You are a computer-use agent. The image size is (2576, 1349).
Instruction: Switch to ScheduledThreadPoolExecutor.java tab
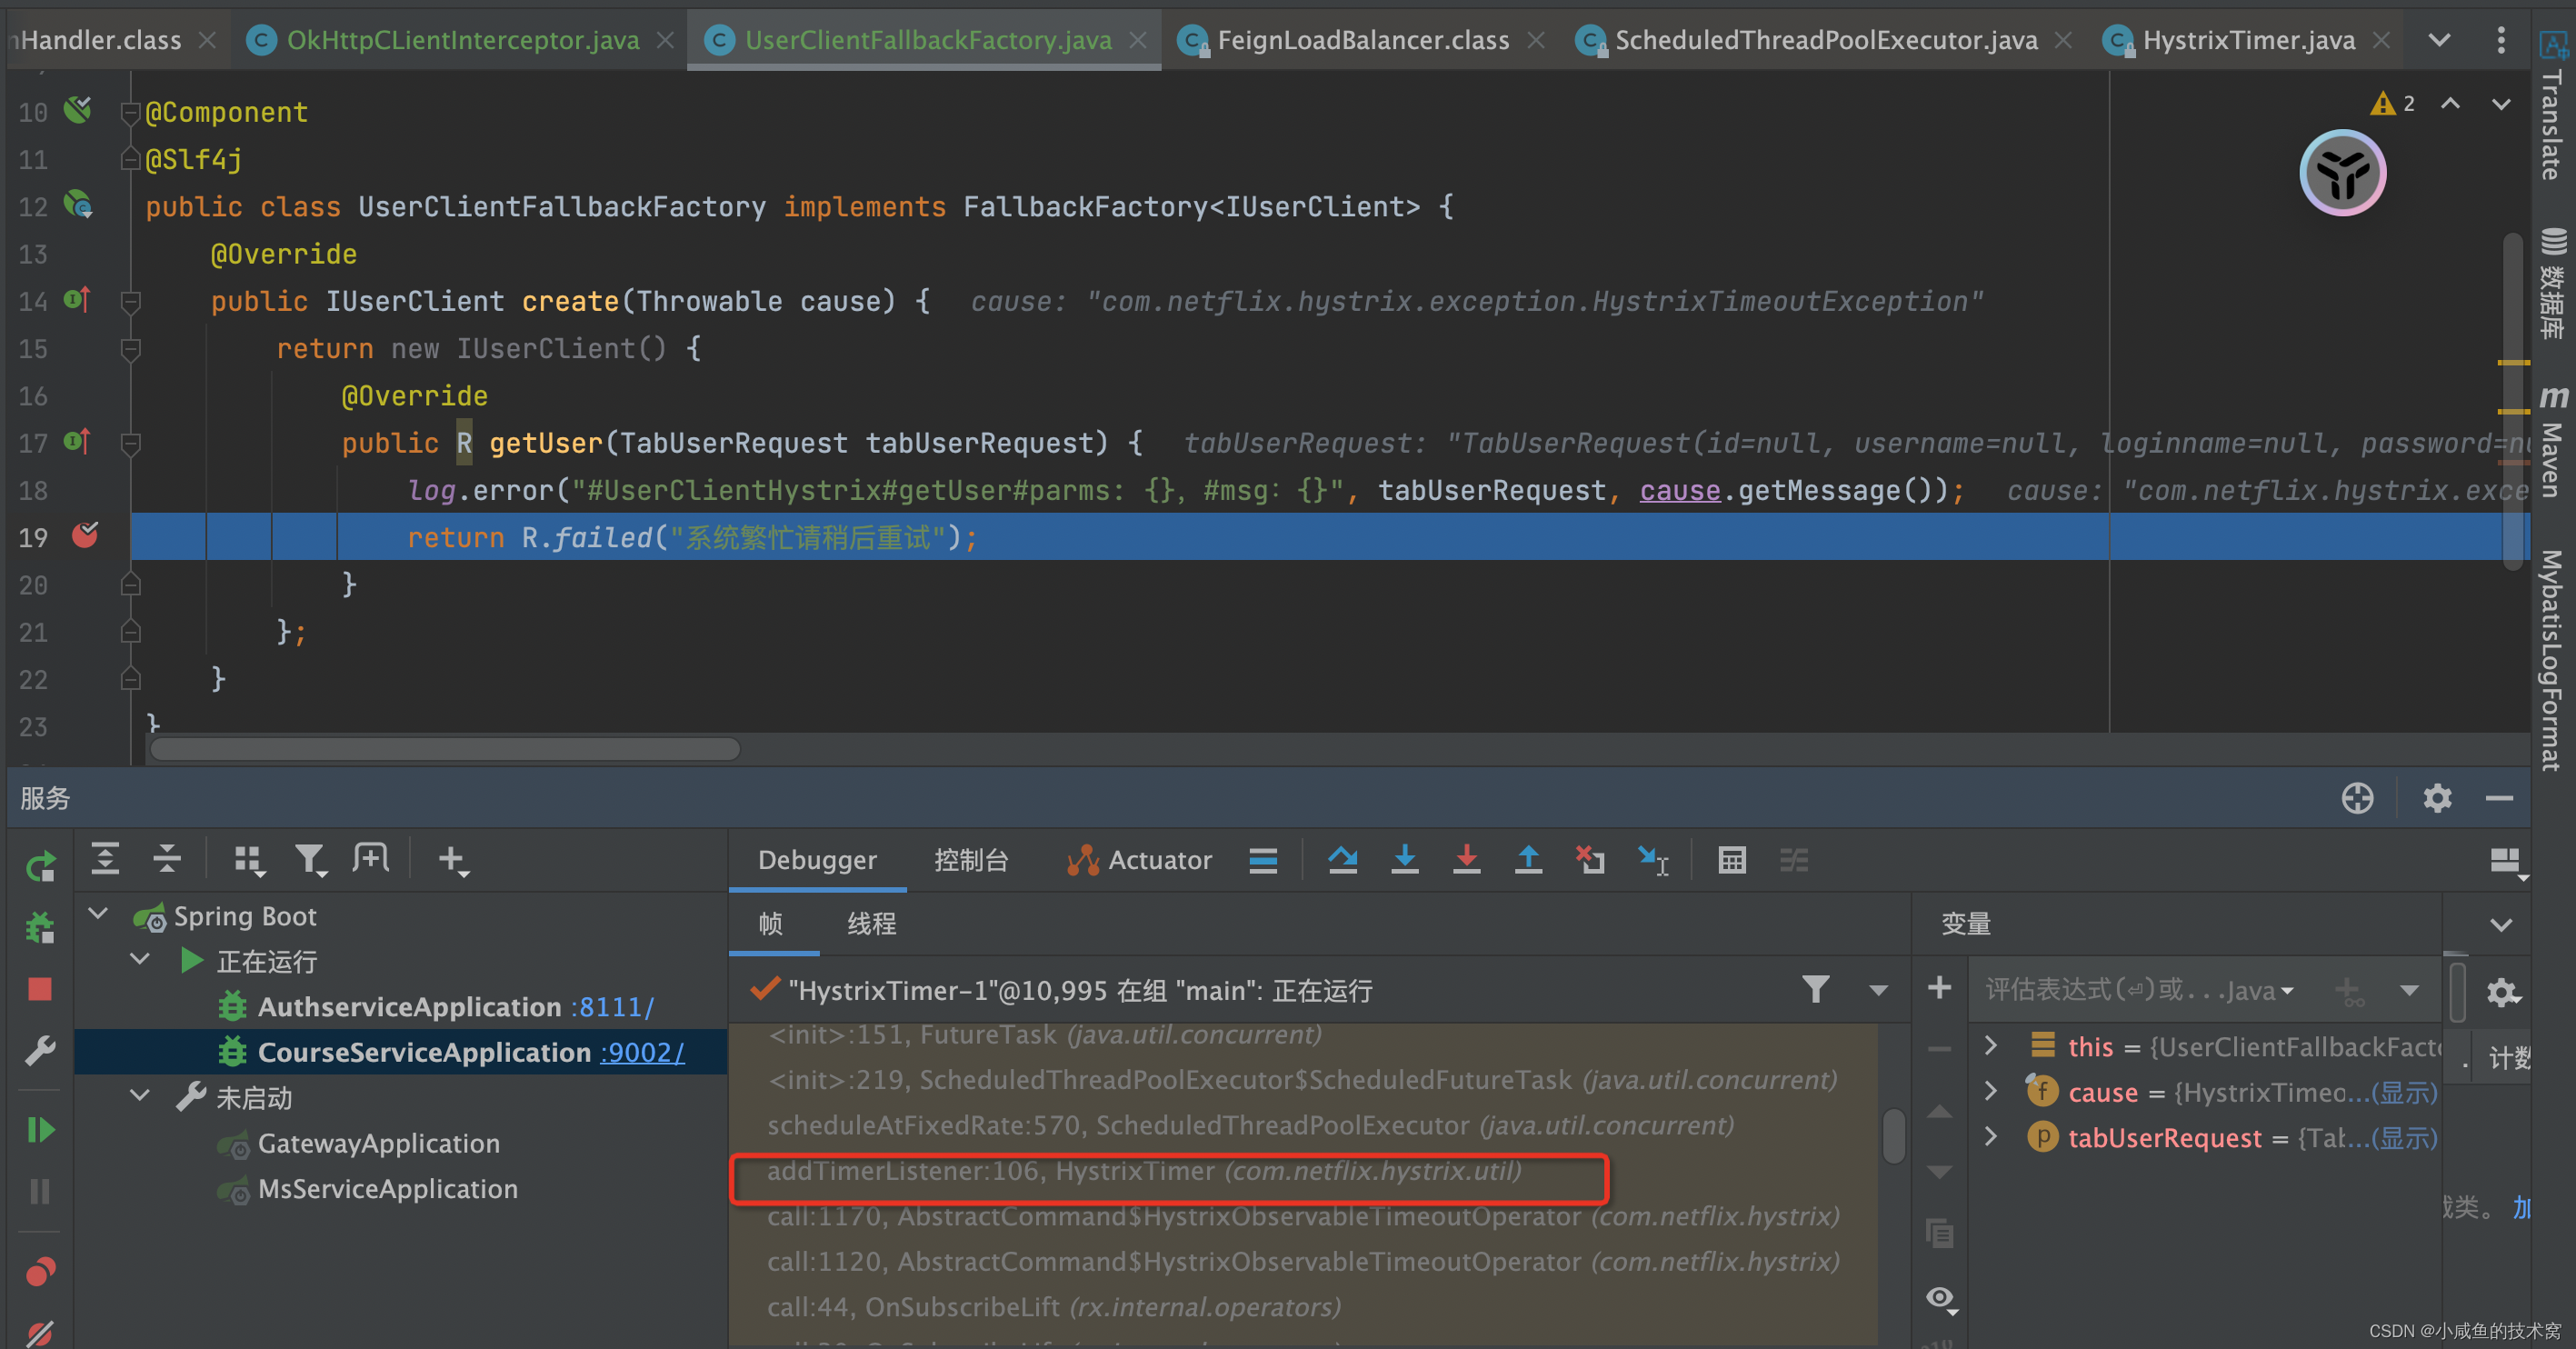tap(1824, 40)
